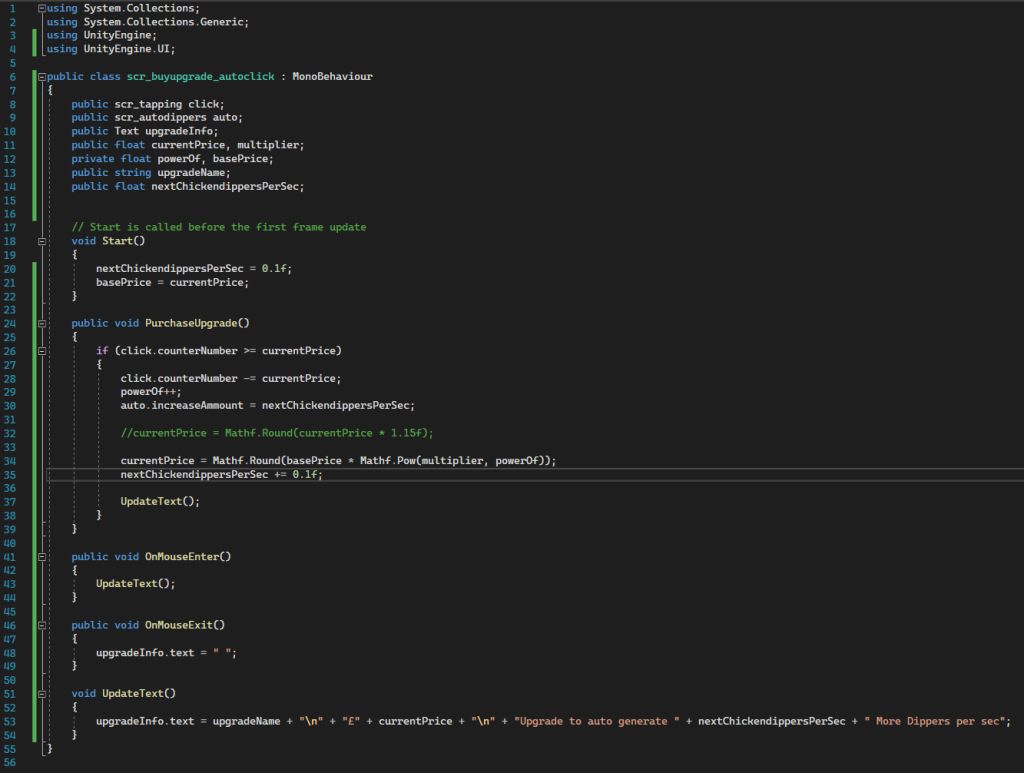Collapse the scr_buyupgrade_autoclick class block

pyautogui.click(x=42, y=76)
